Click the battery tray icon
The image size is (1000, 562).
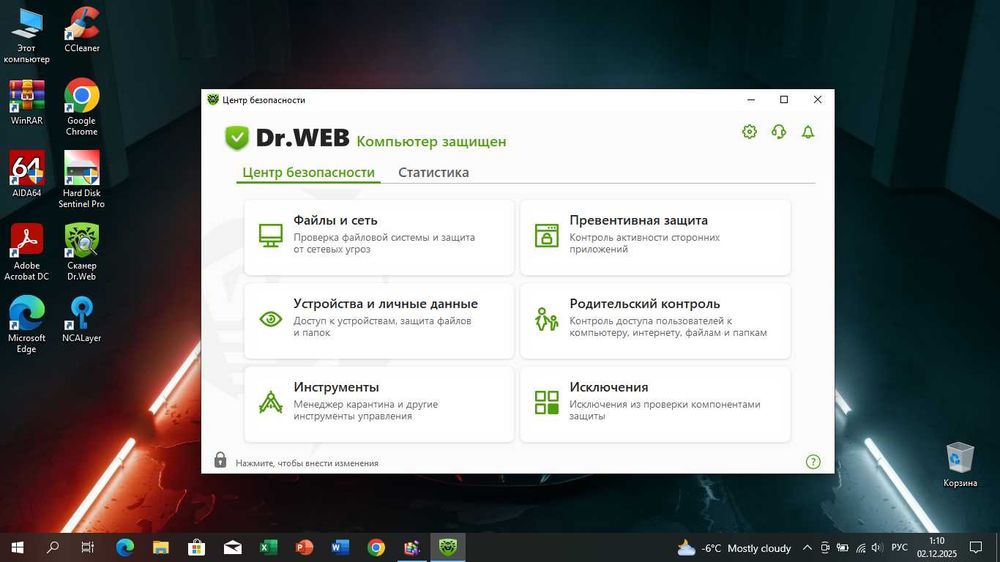pos(842,548)
